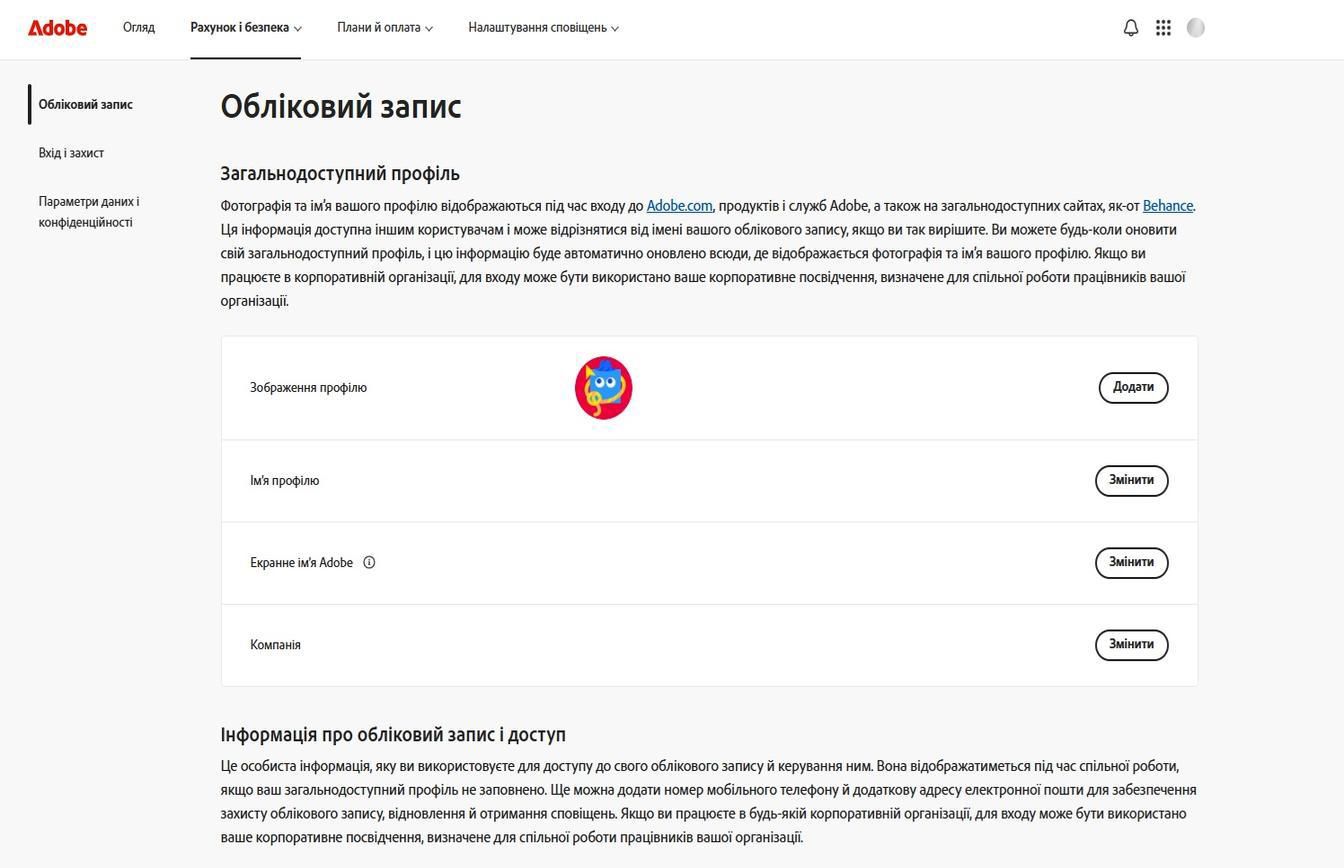Click the Adobe logo
1344x868 pixels.
(x=57, y=27)
